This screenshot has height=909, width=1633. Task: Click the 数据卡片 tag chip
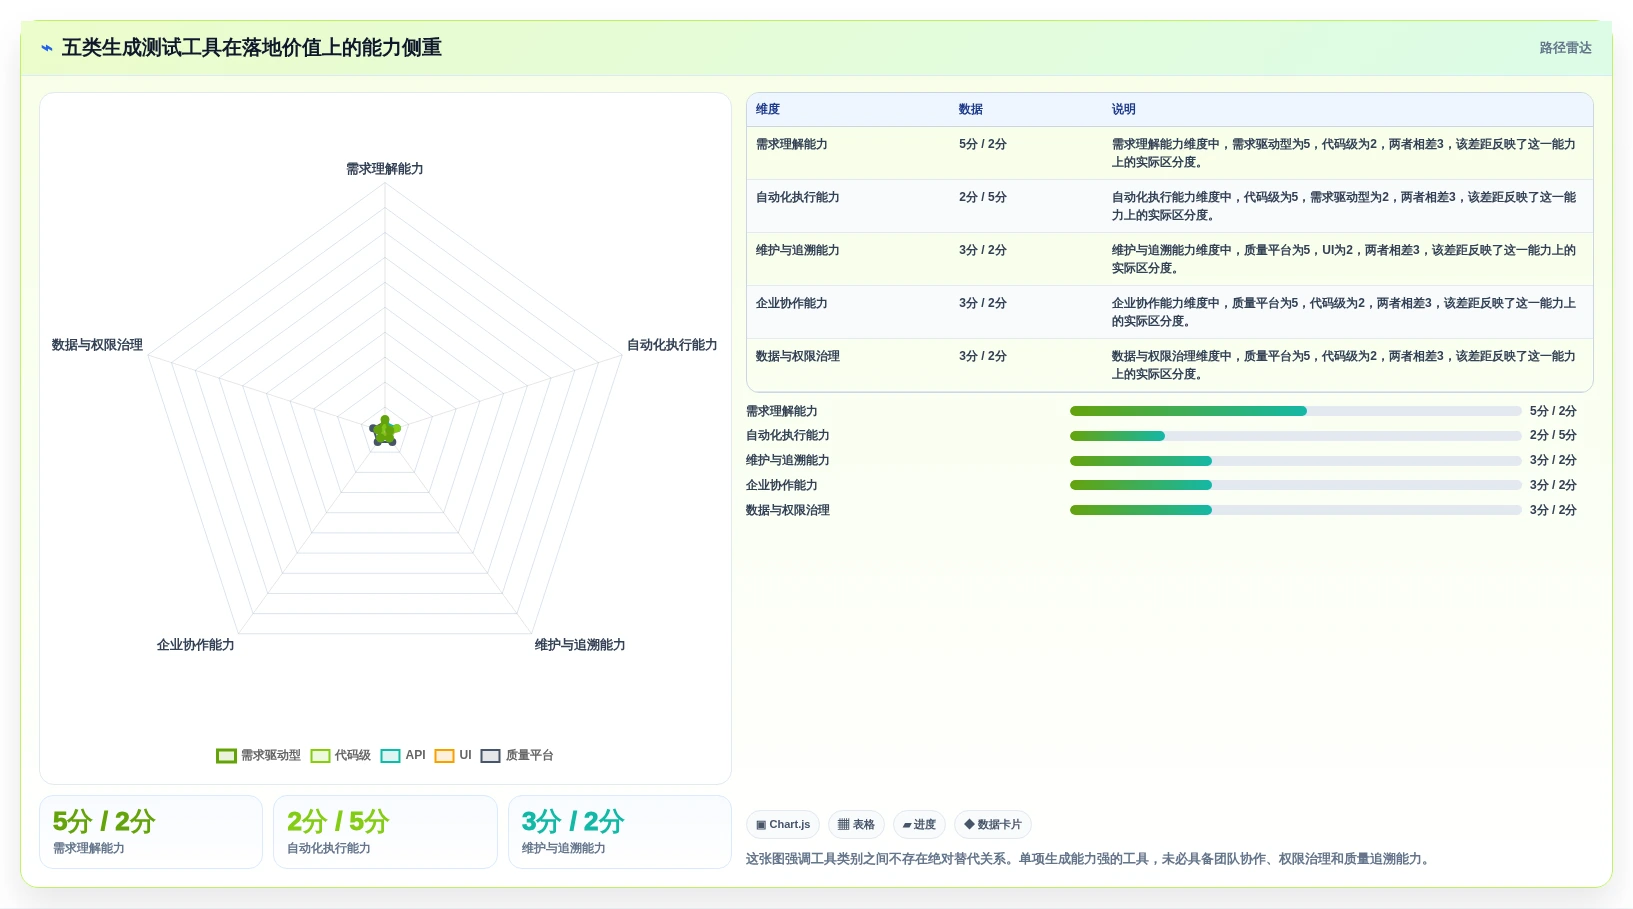pyautogui.click(x=993, y=825)
